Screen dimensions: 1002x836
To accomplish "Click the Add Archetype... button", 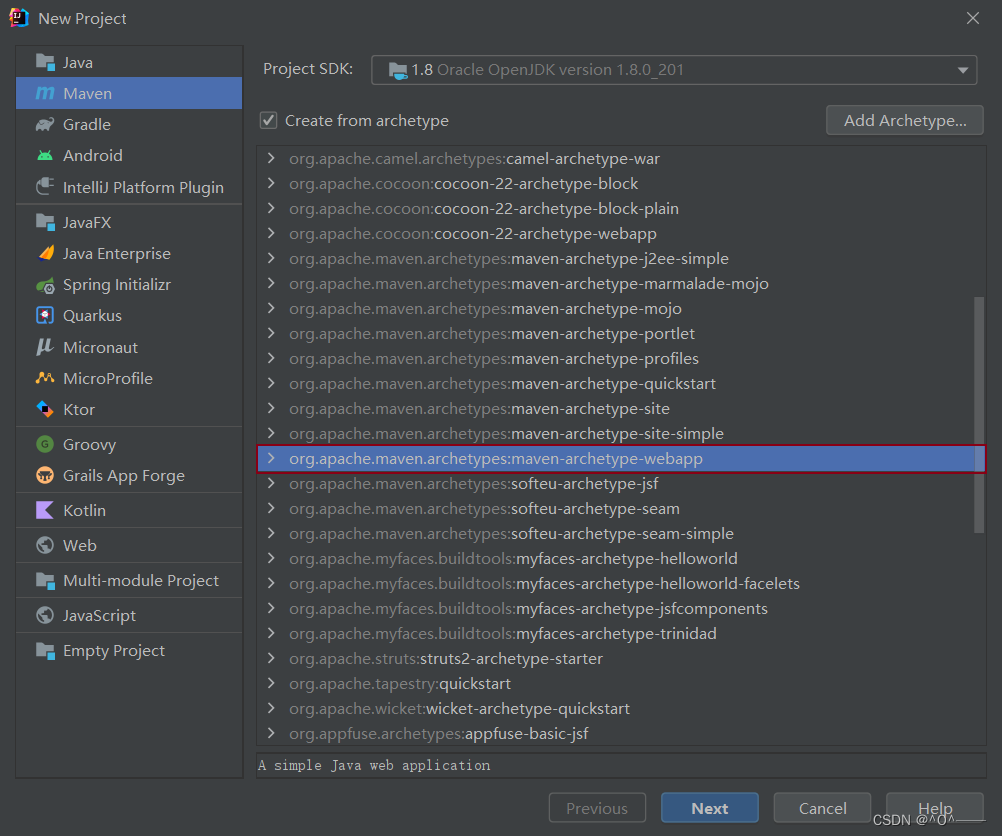I will click(x=904, y=120).
